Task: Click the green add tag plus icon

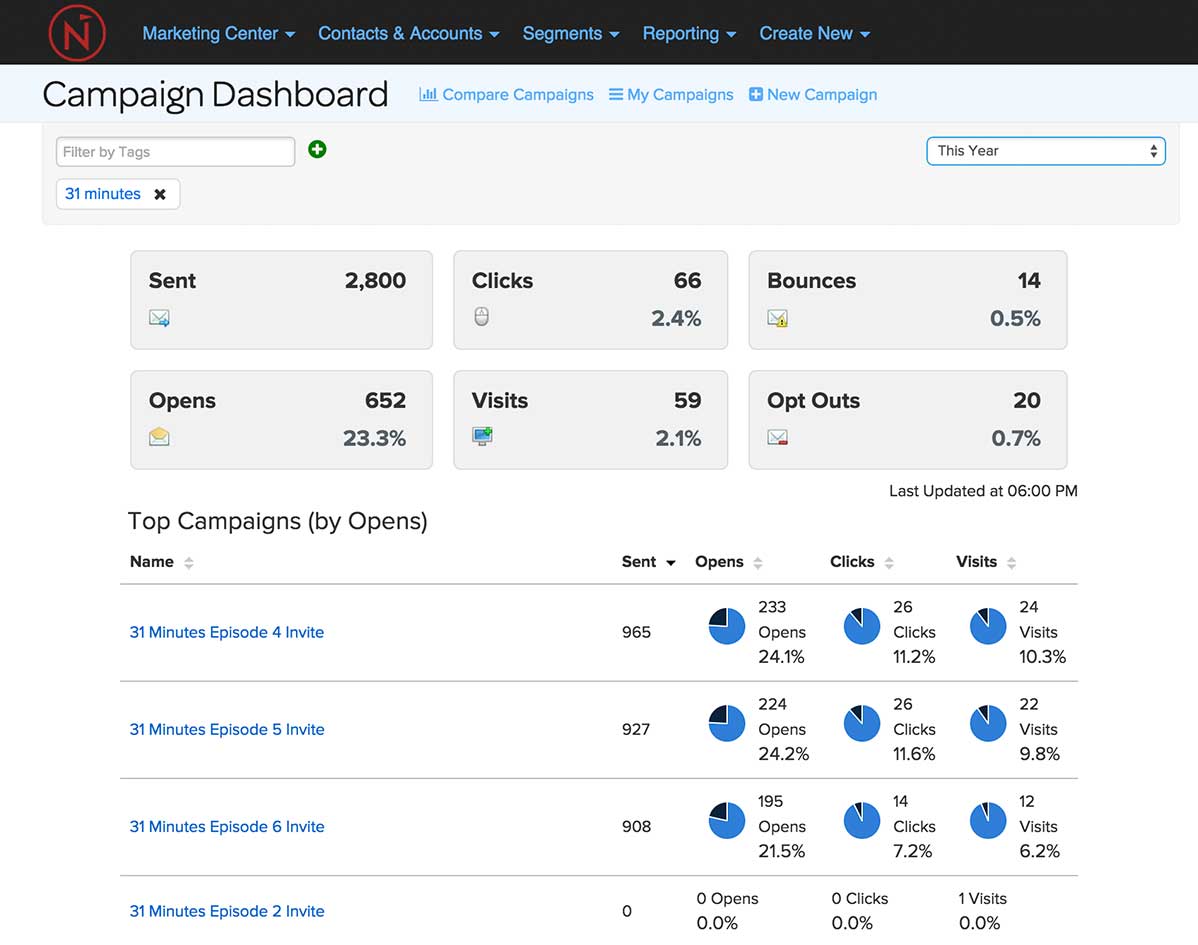Action: coord(317,149)
